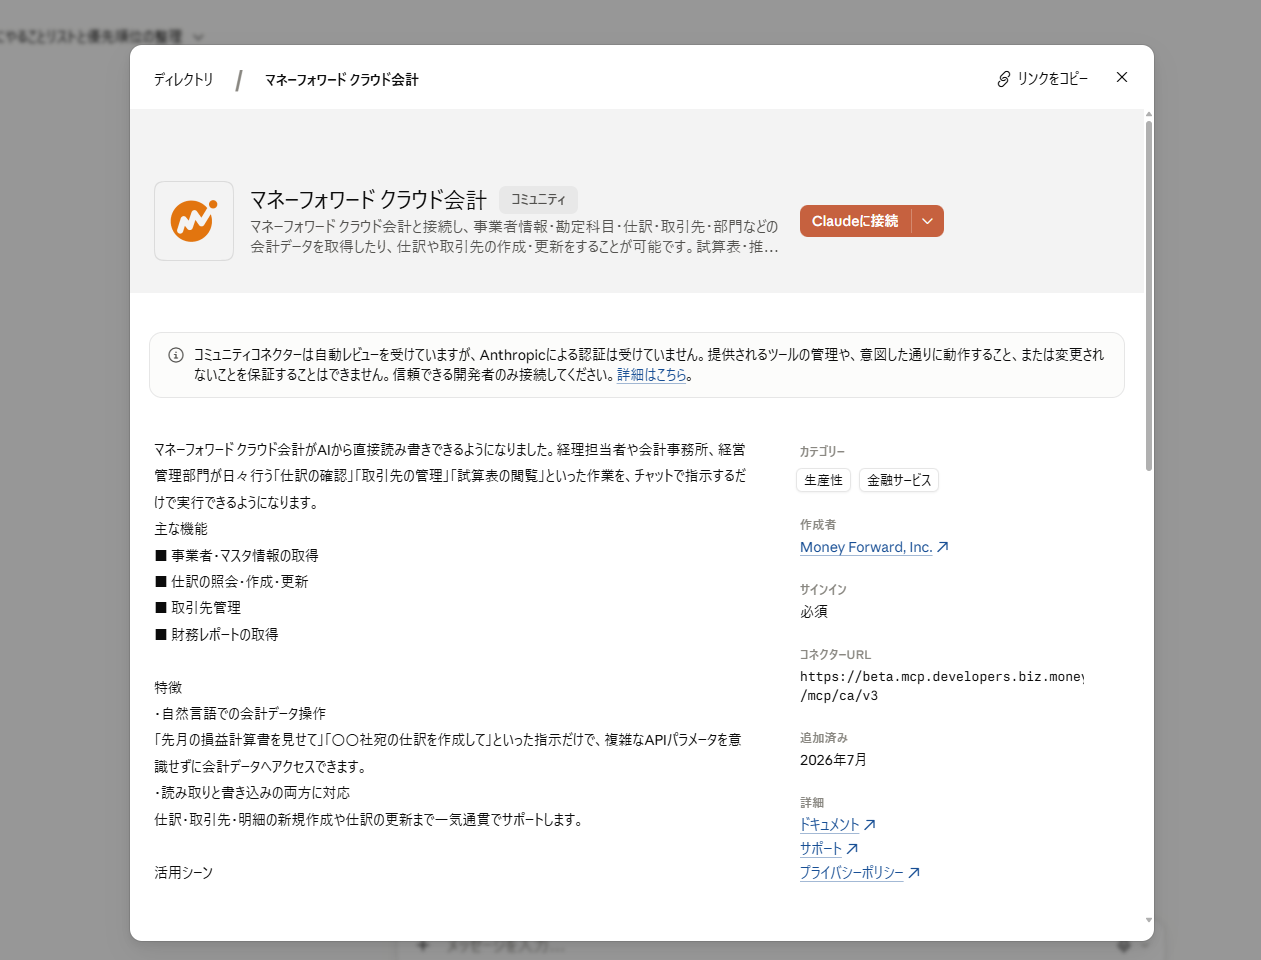Click the link icon beside リンクをコピー

click(1004, 79)
